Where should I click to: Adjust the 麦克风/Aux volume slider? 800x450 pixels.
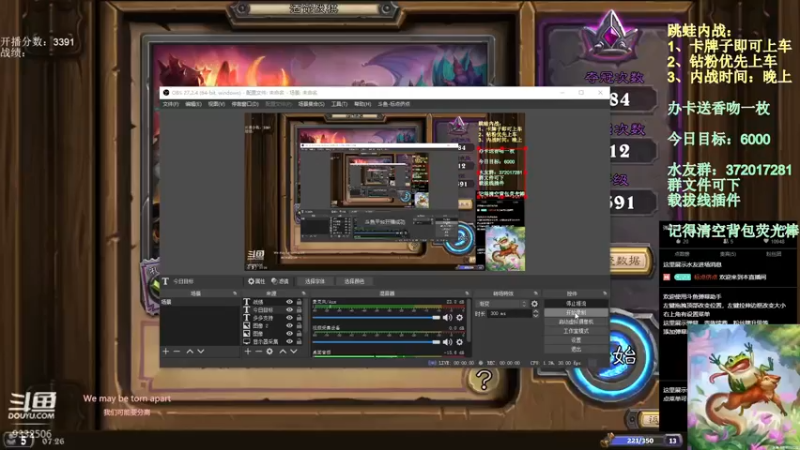click(376, 317)
